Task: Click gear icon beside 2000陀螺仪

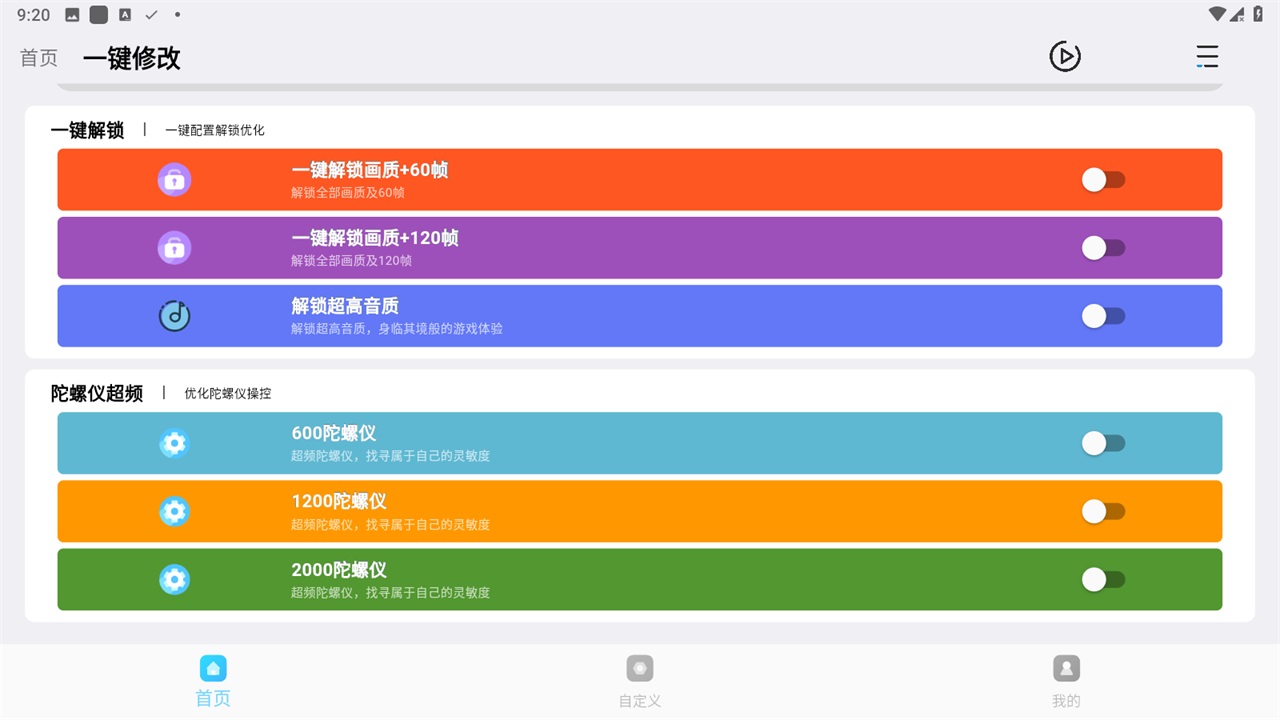Action: click(x=174, y=579)
